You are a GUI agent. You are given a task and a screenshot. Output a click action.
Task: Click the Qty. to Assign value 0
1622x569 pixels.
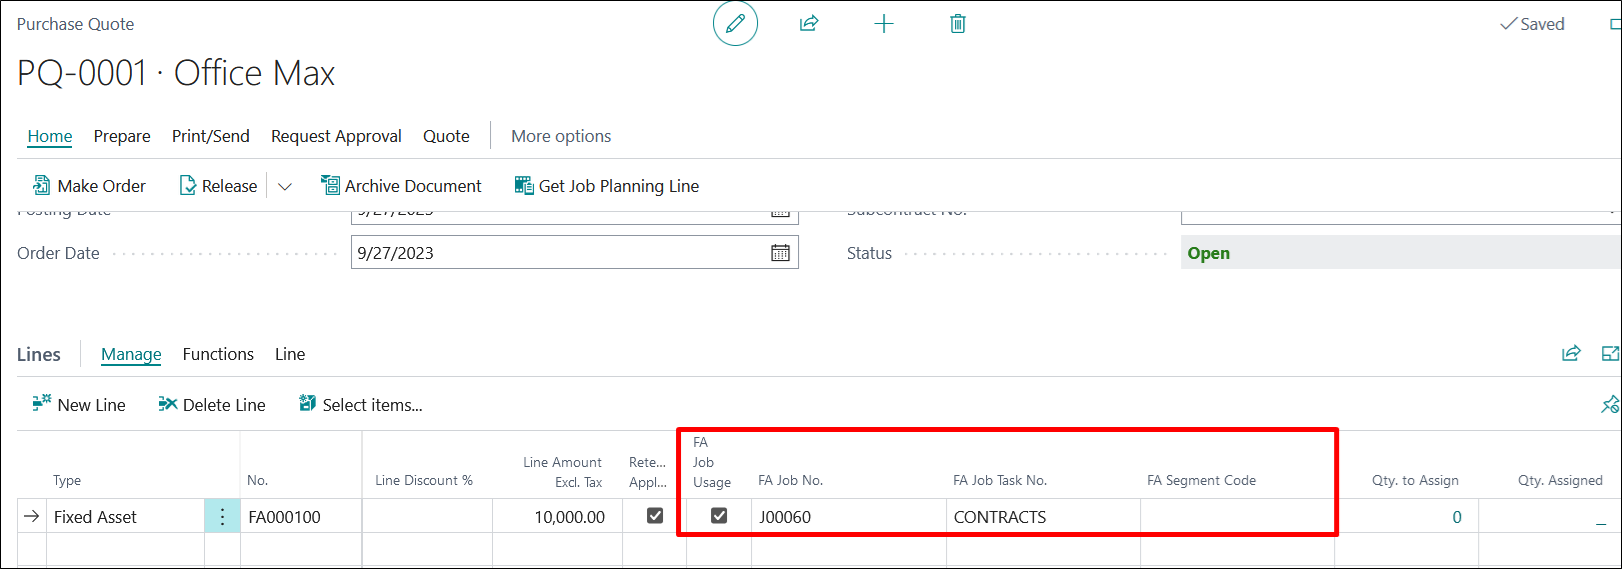(x=1456, y=517)
